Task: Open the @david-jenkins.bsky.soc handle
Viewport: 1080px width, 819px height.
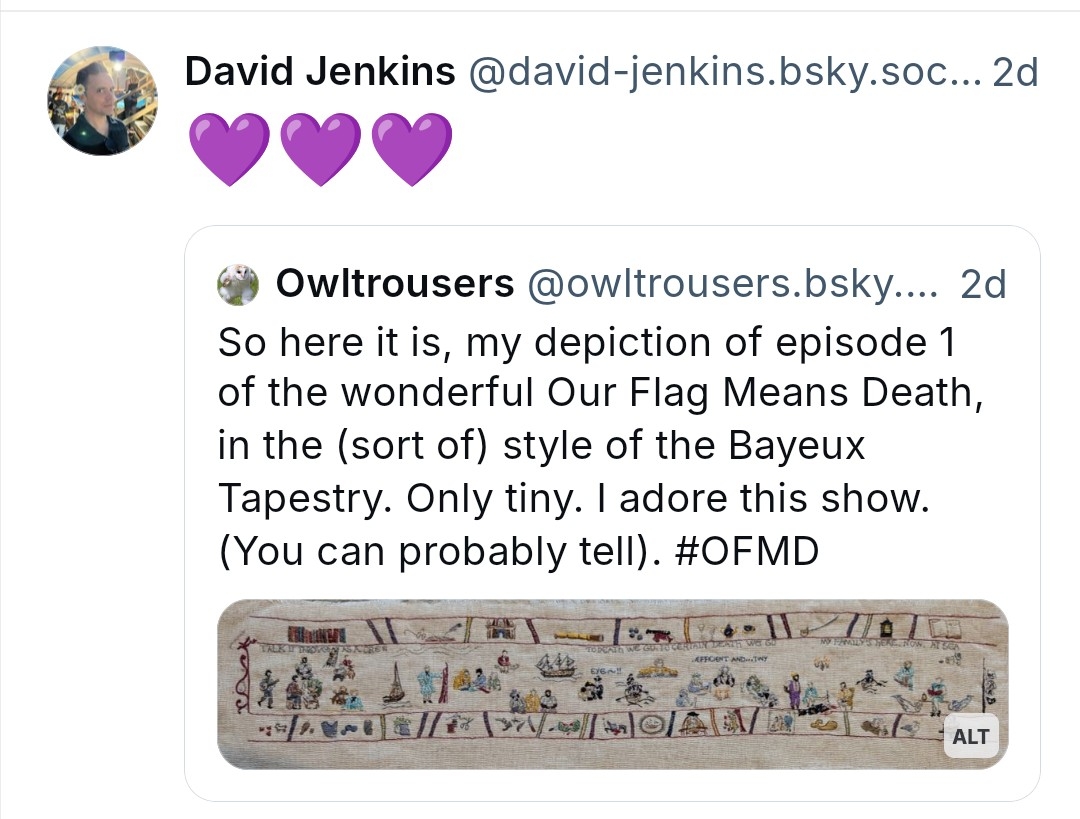Action: (x=724, y=72)
